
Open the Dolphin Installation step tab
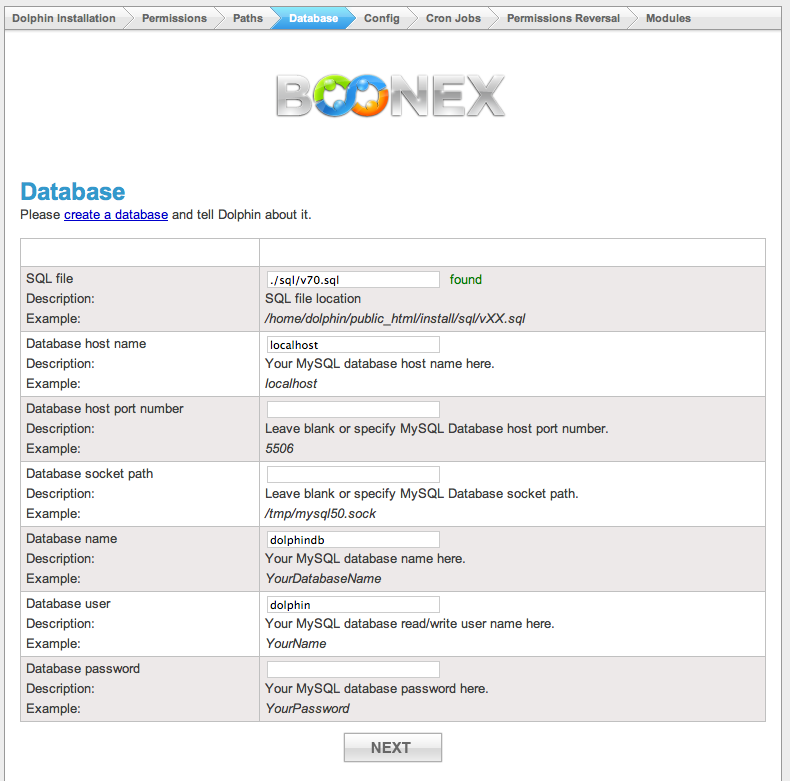63,18
